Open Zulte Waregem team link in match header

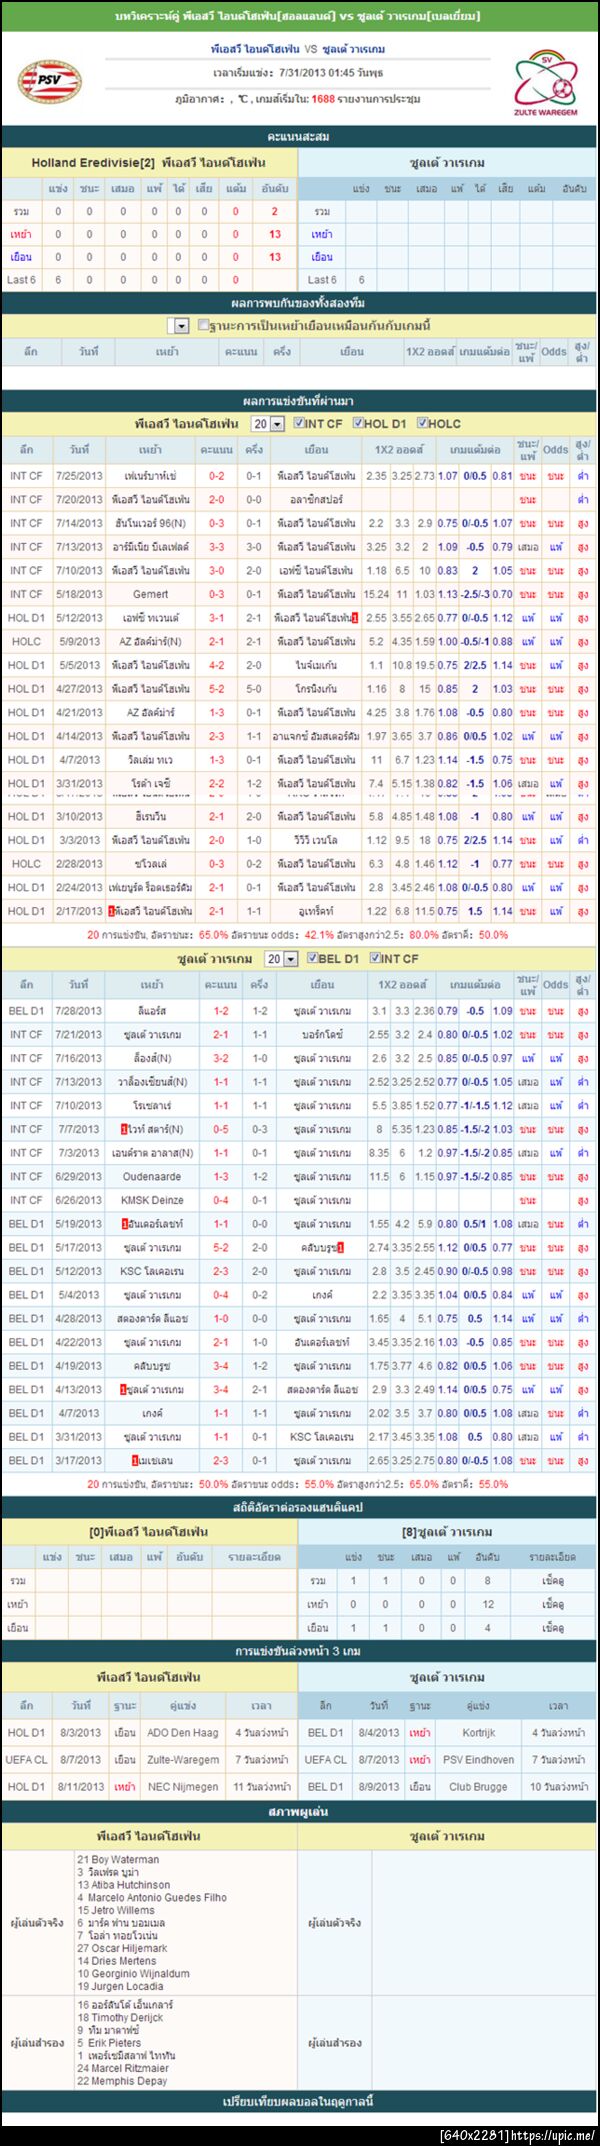pos(355,49)
